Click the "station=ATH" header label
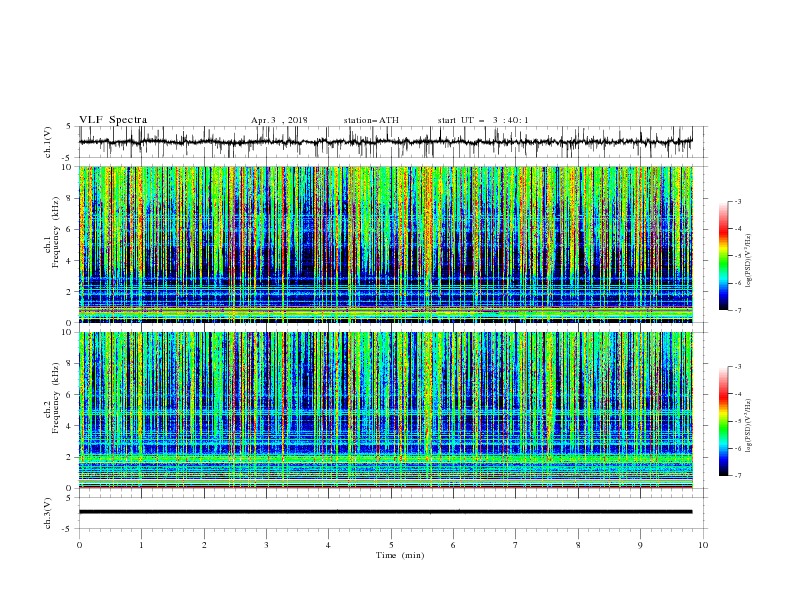 click(x=371, y=120)
